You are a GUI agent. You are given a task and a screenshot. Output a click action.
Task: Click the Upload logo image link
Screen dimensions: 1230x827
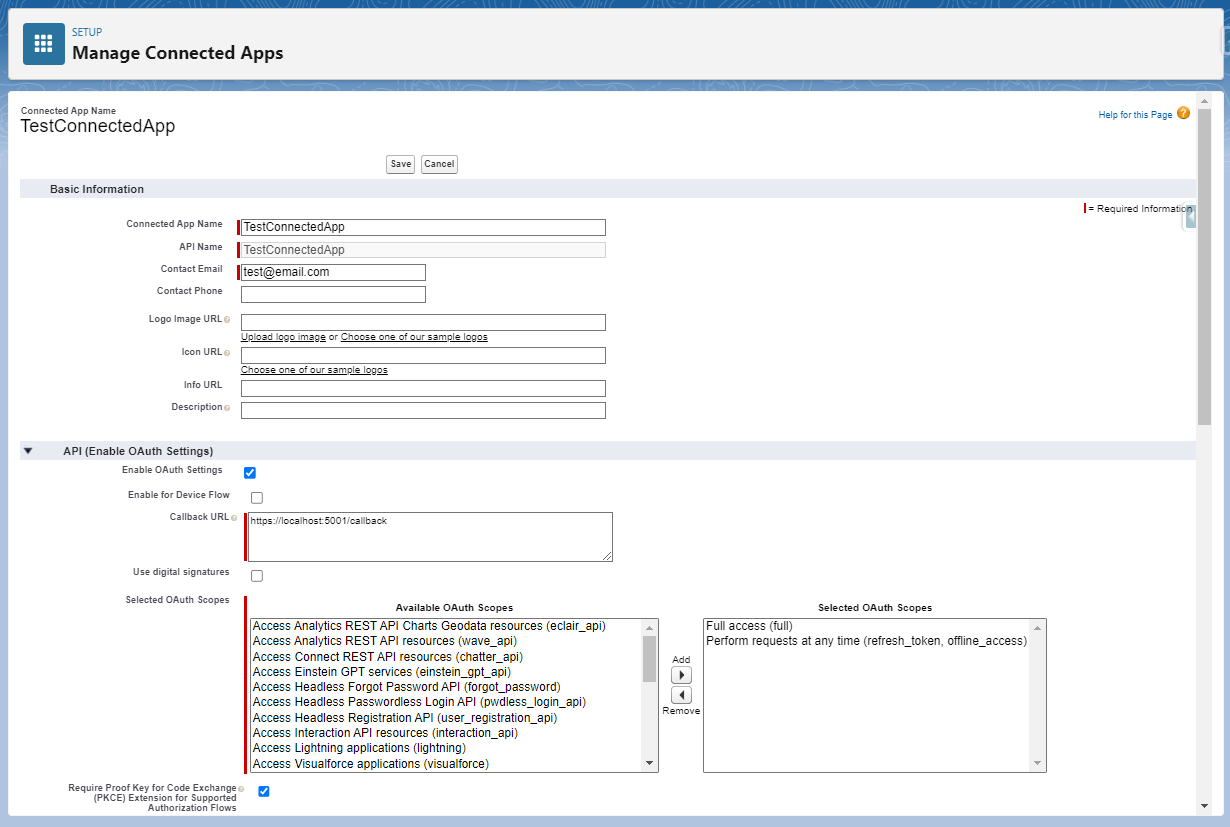coord(283,337)
